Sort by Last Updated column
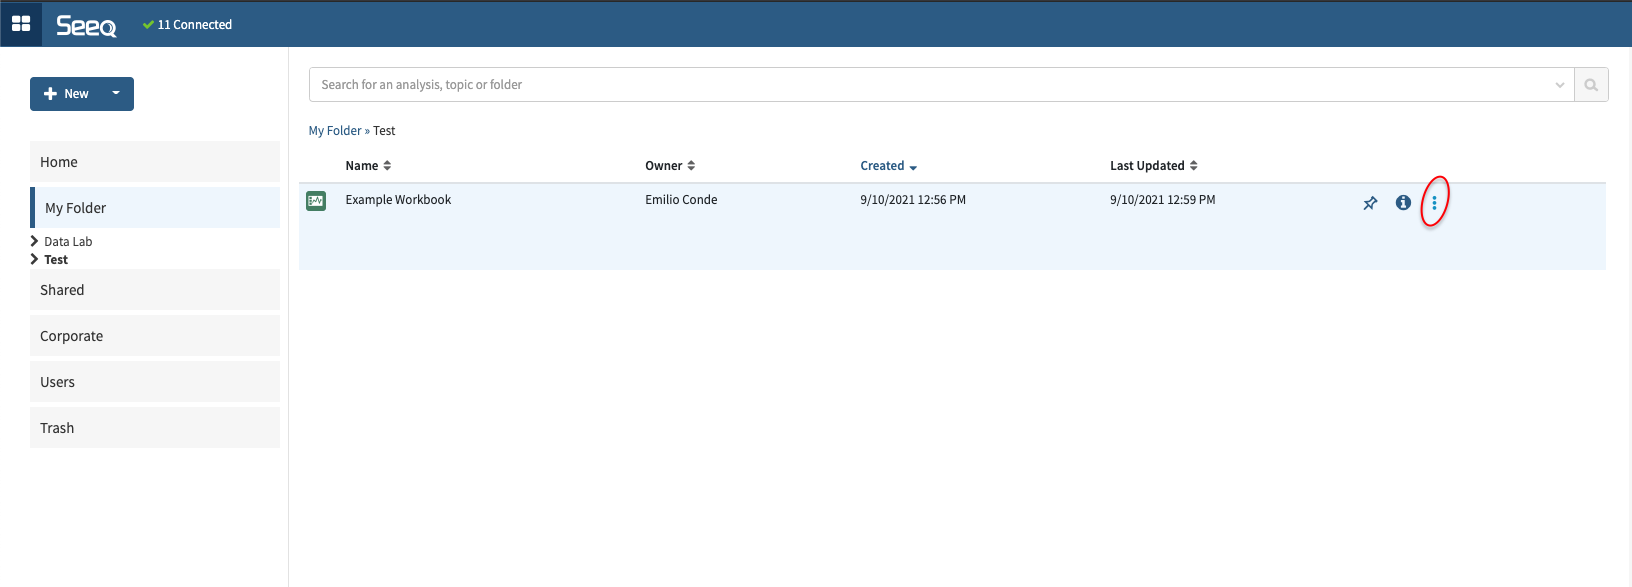This screenshot has height=587, width=1632. 1153,166
